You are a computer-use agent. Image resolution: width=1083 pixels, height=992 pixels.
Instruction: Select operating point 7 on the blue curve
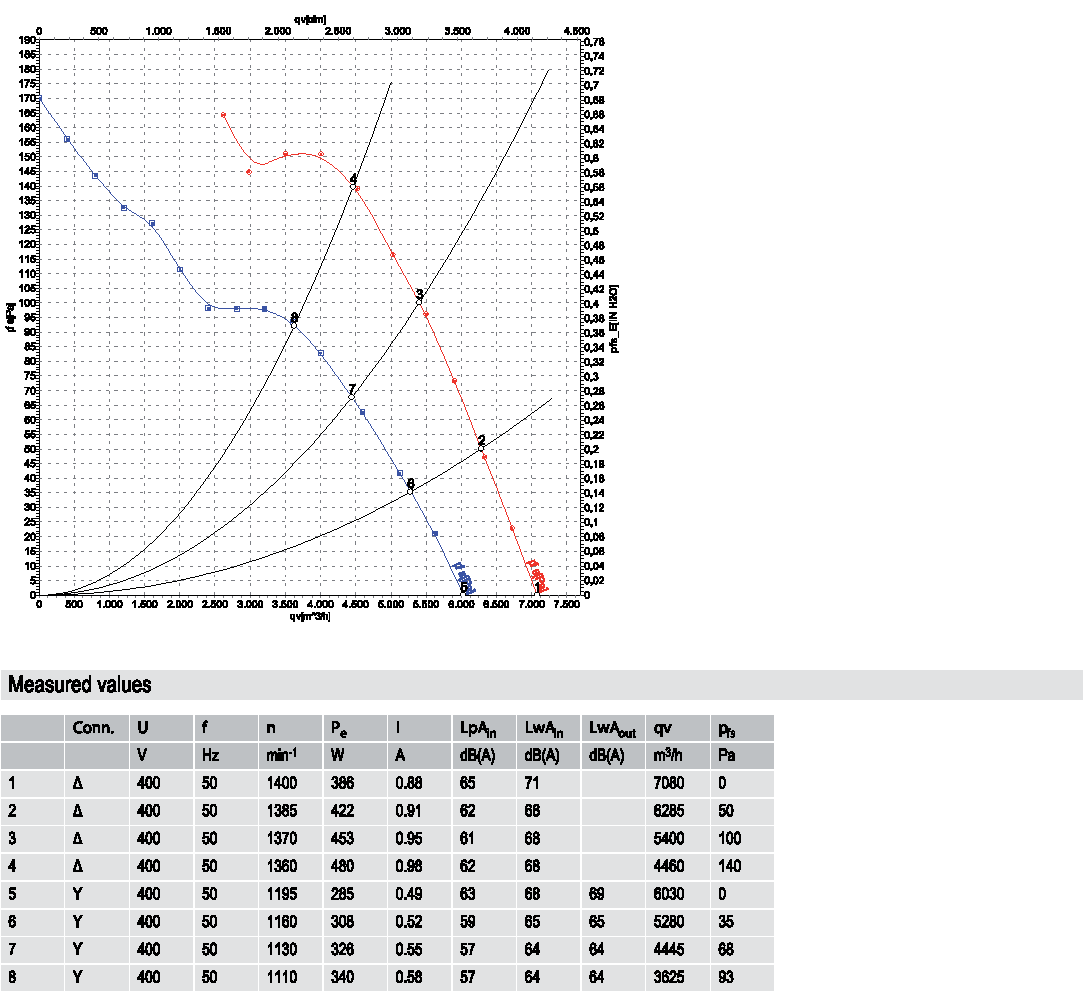coord(352,397)
